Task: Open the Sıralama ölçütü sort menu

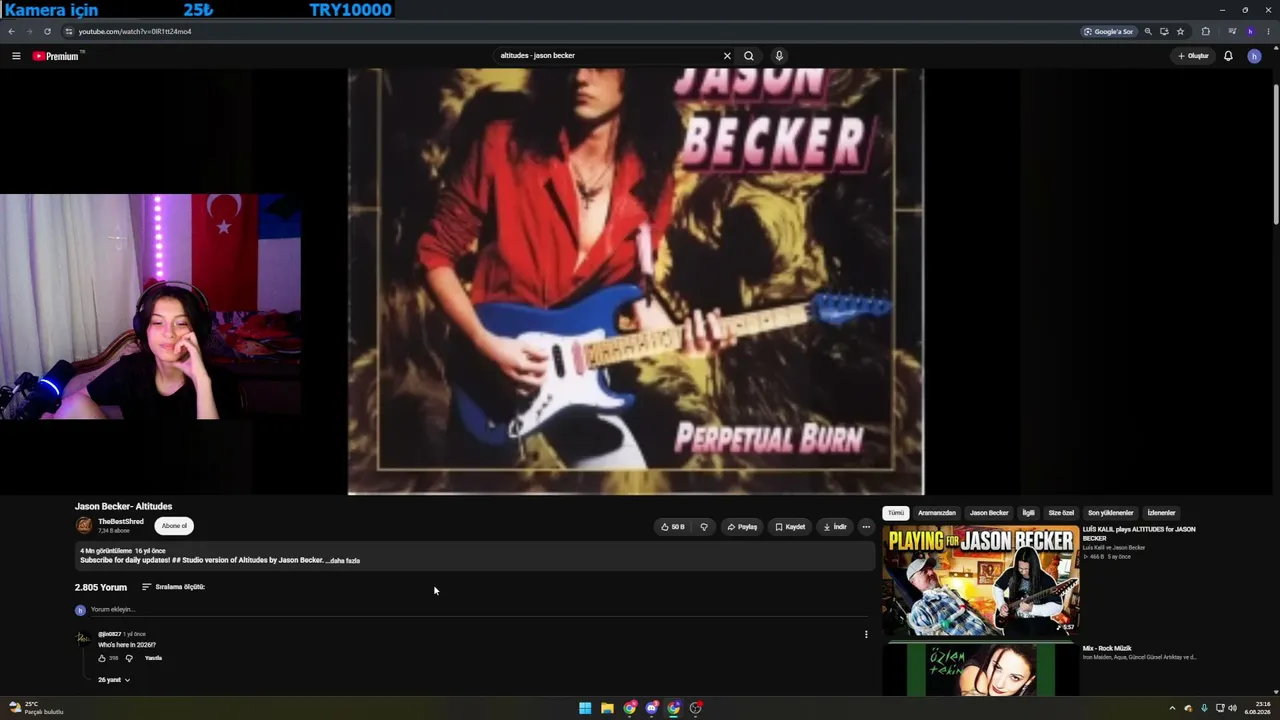Action: 173,587
